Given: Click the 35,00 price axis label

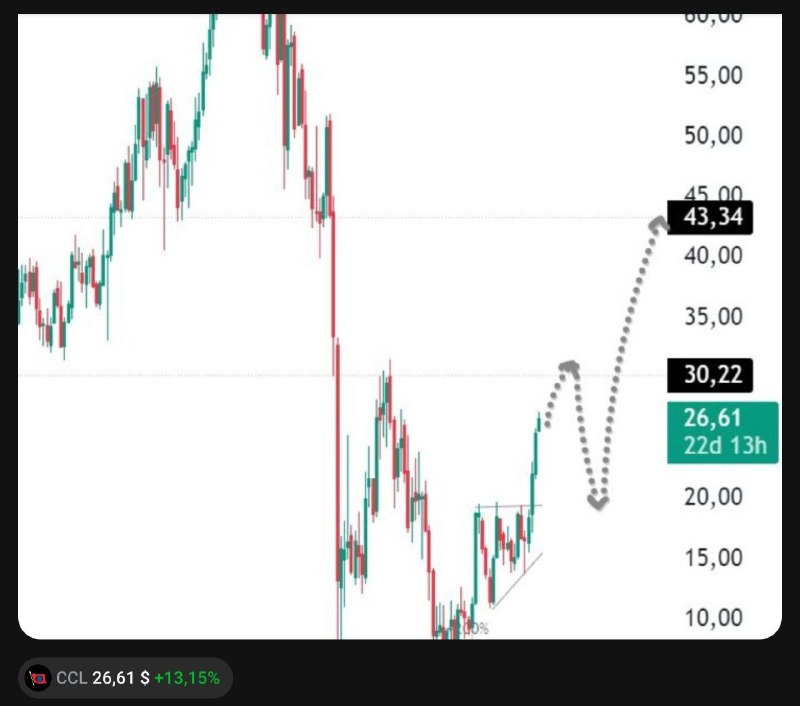Looking at the screenshot, I should pos(713,317).
